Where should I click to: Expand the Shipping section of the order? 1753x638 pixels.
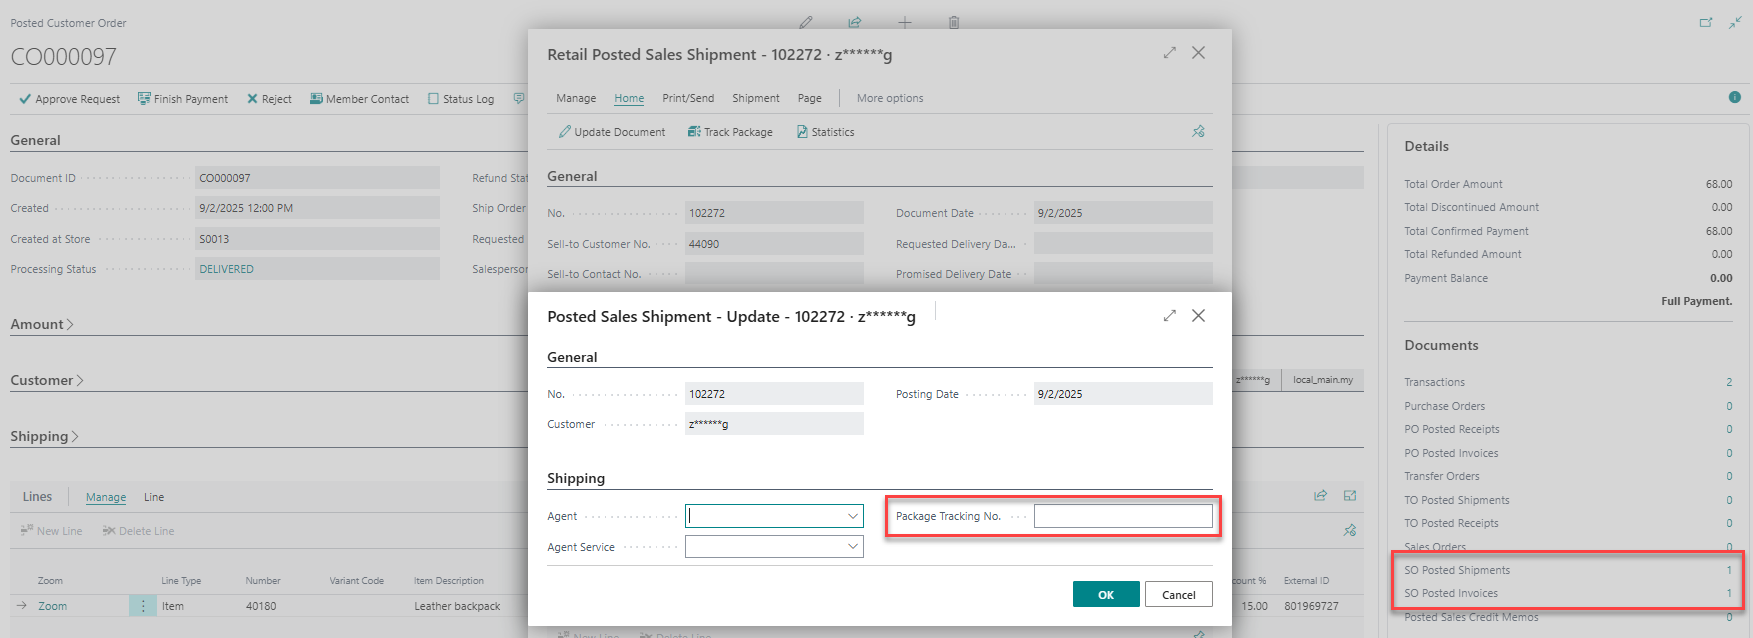point(44,437)
